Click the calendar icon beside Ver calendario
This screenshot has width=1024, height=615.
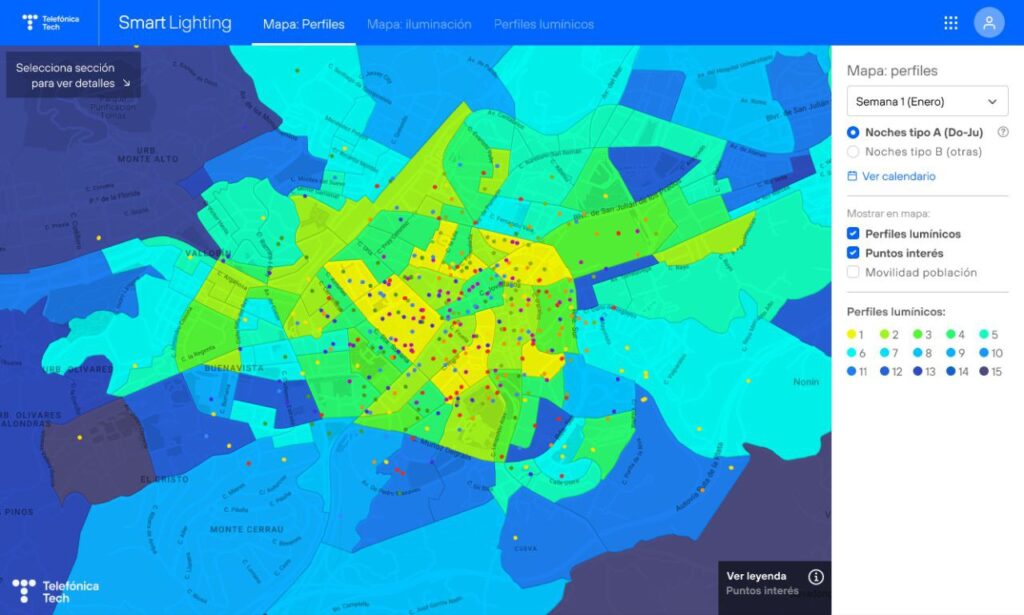point(852,176)
